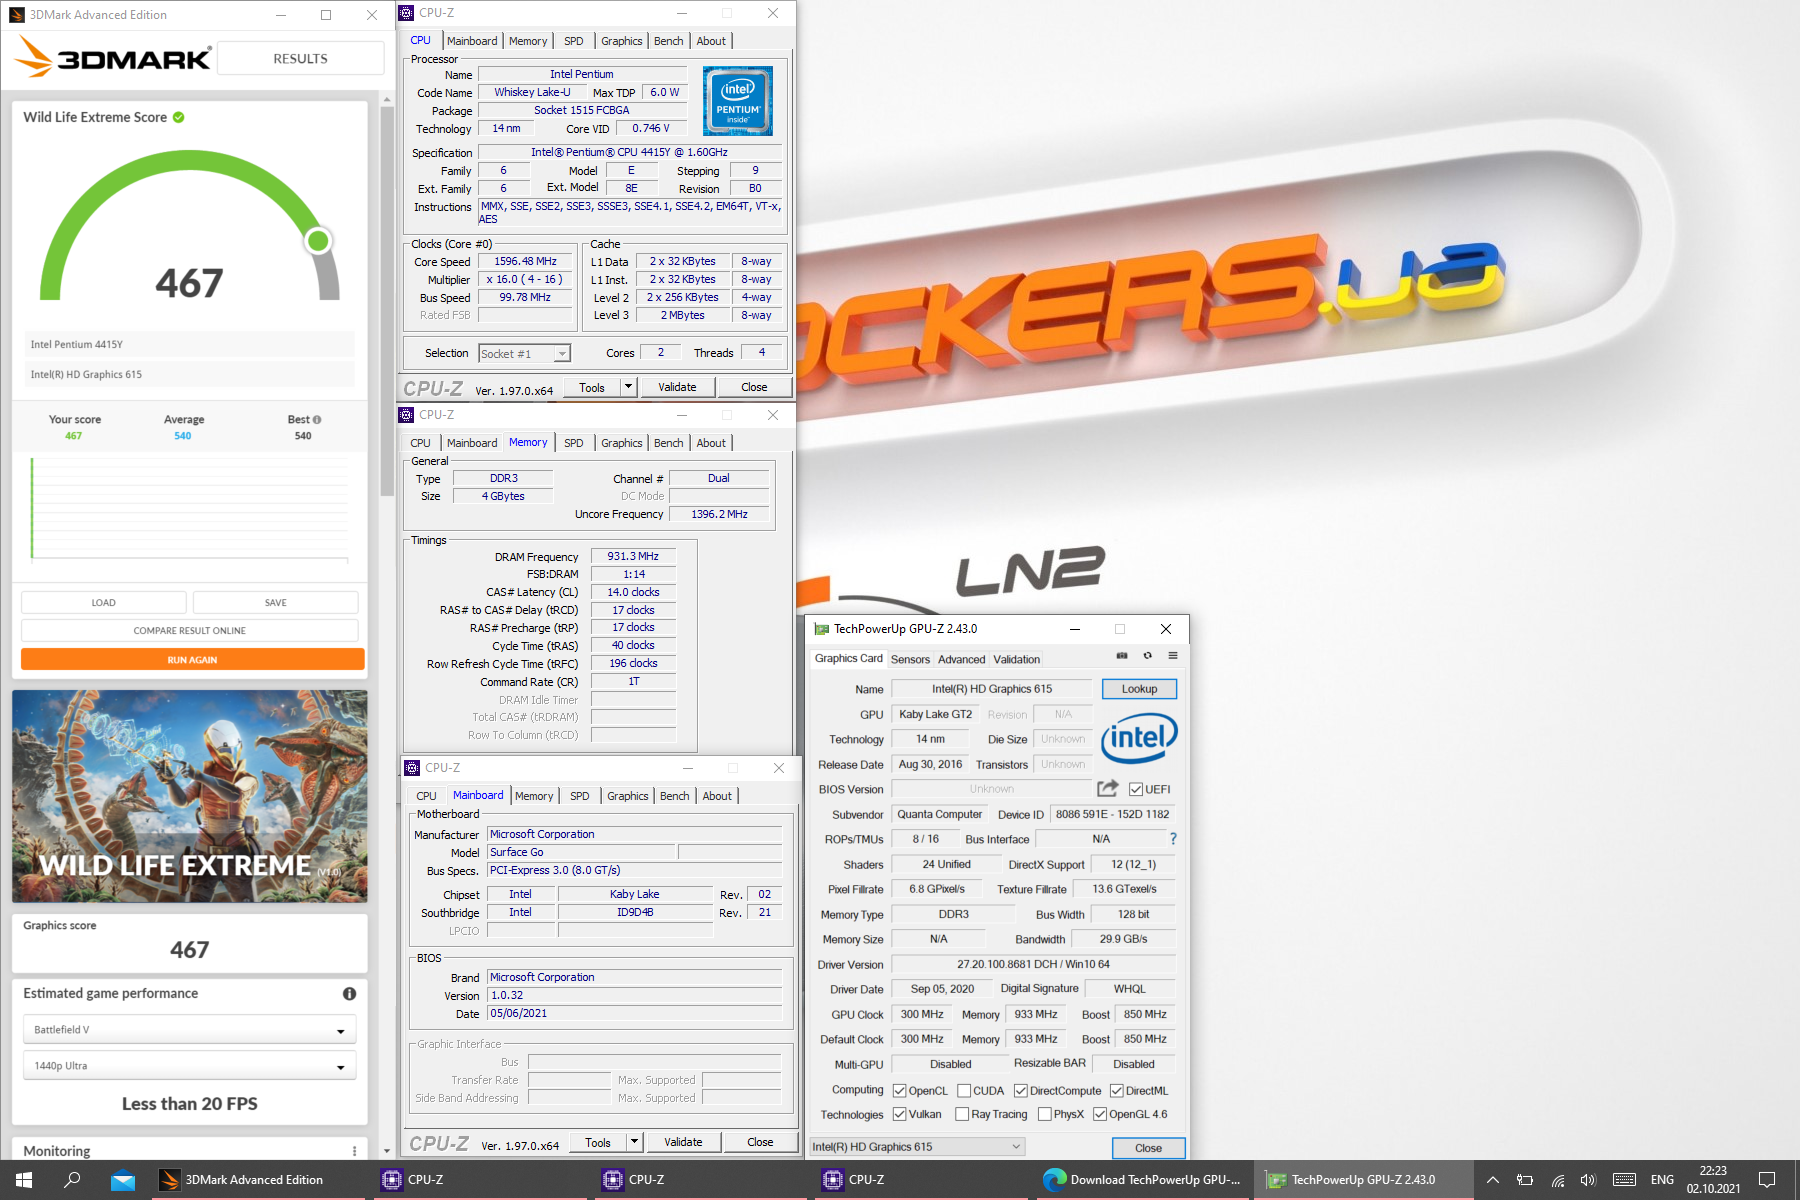Viewport: 1800px width, 1200px height.
Task: Show hidden system tray icons
Action: [x=1492, y=1180]
